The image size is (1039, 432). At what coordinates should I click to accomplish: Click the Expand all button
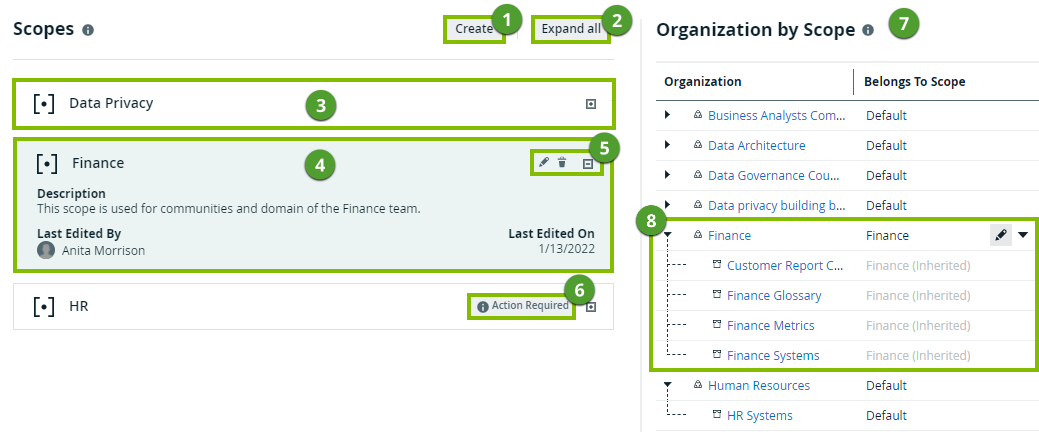click(571, 29)
